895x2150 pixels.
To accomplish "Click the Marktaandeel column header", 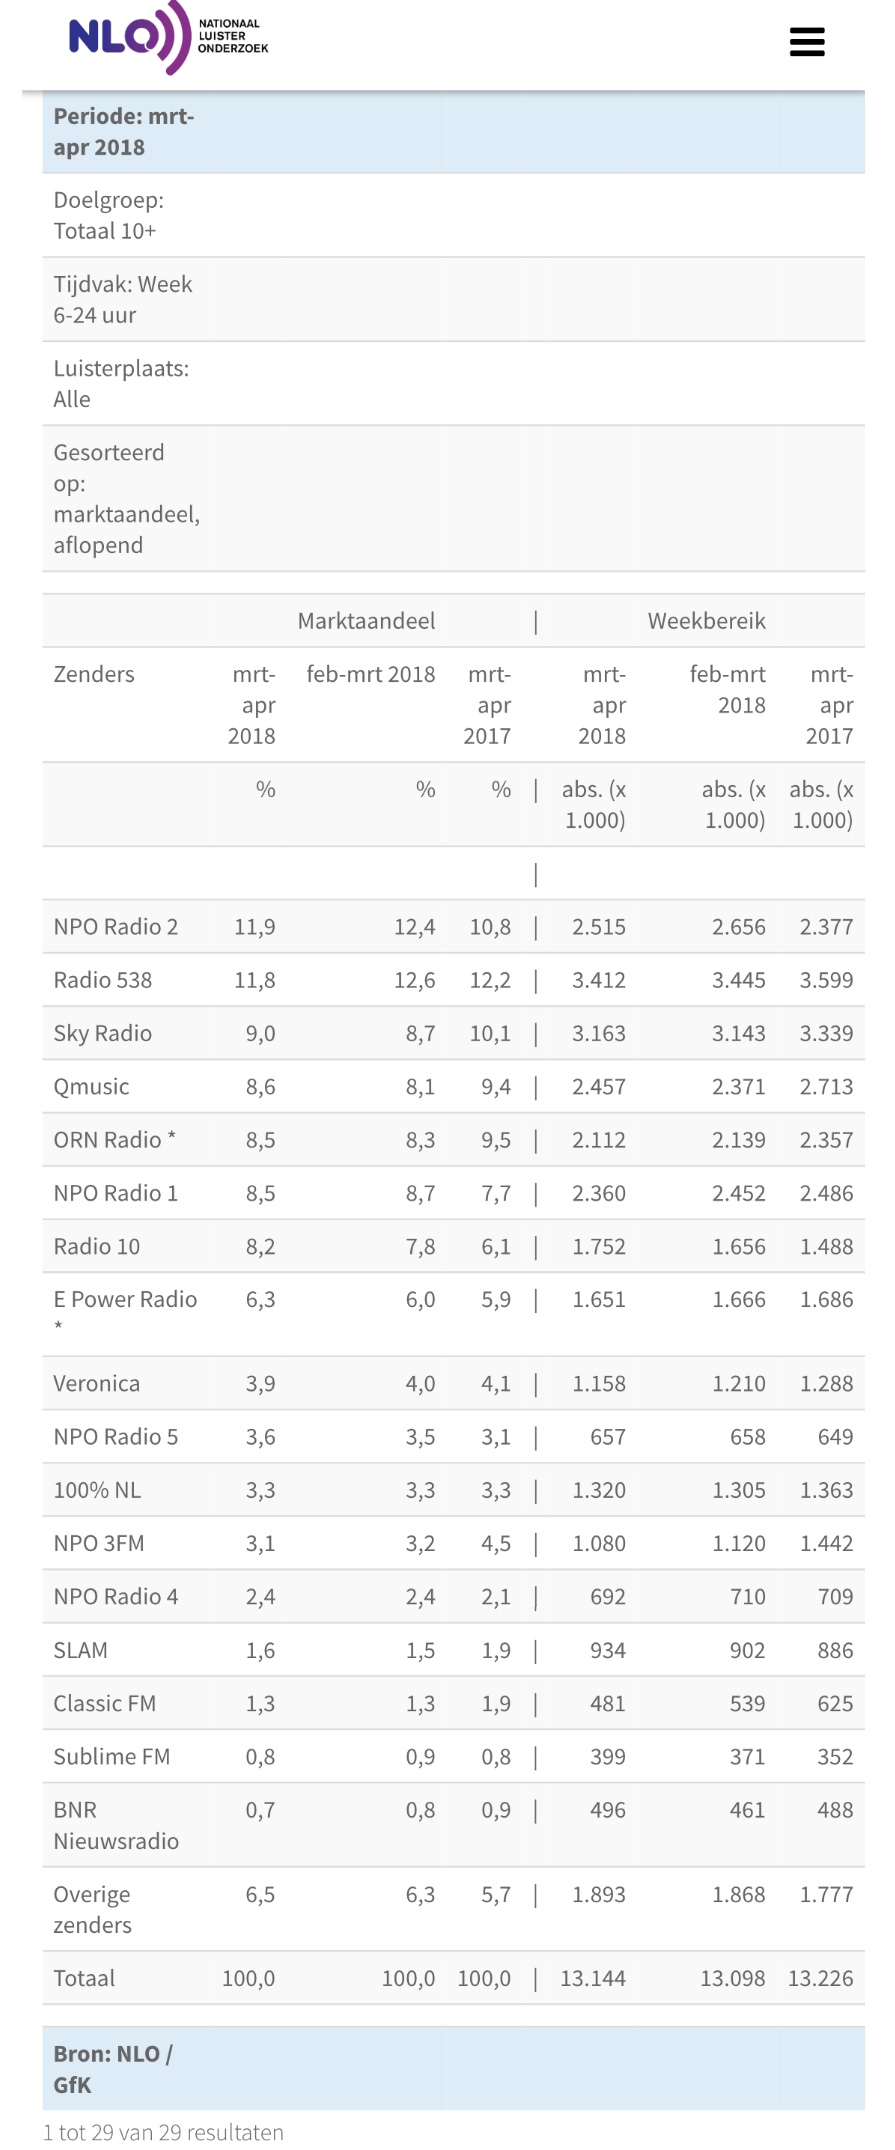I will click(366, 621).
